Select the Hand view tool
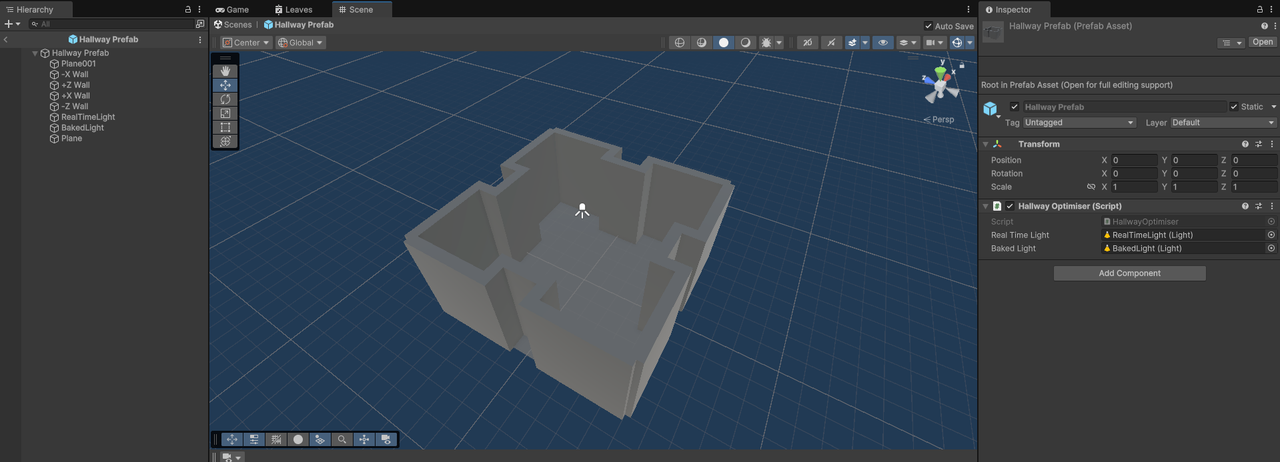This screenshot has width=1280, height=462. [226, 71]
